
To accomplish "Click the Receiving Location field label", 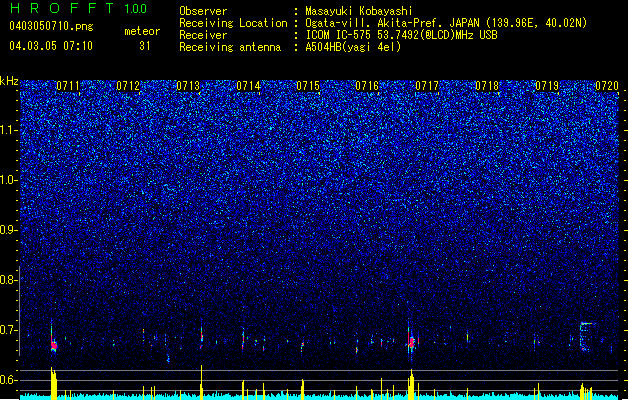I will 233,23.
